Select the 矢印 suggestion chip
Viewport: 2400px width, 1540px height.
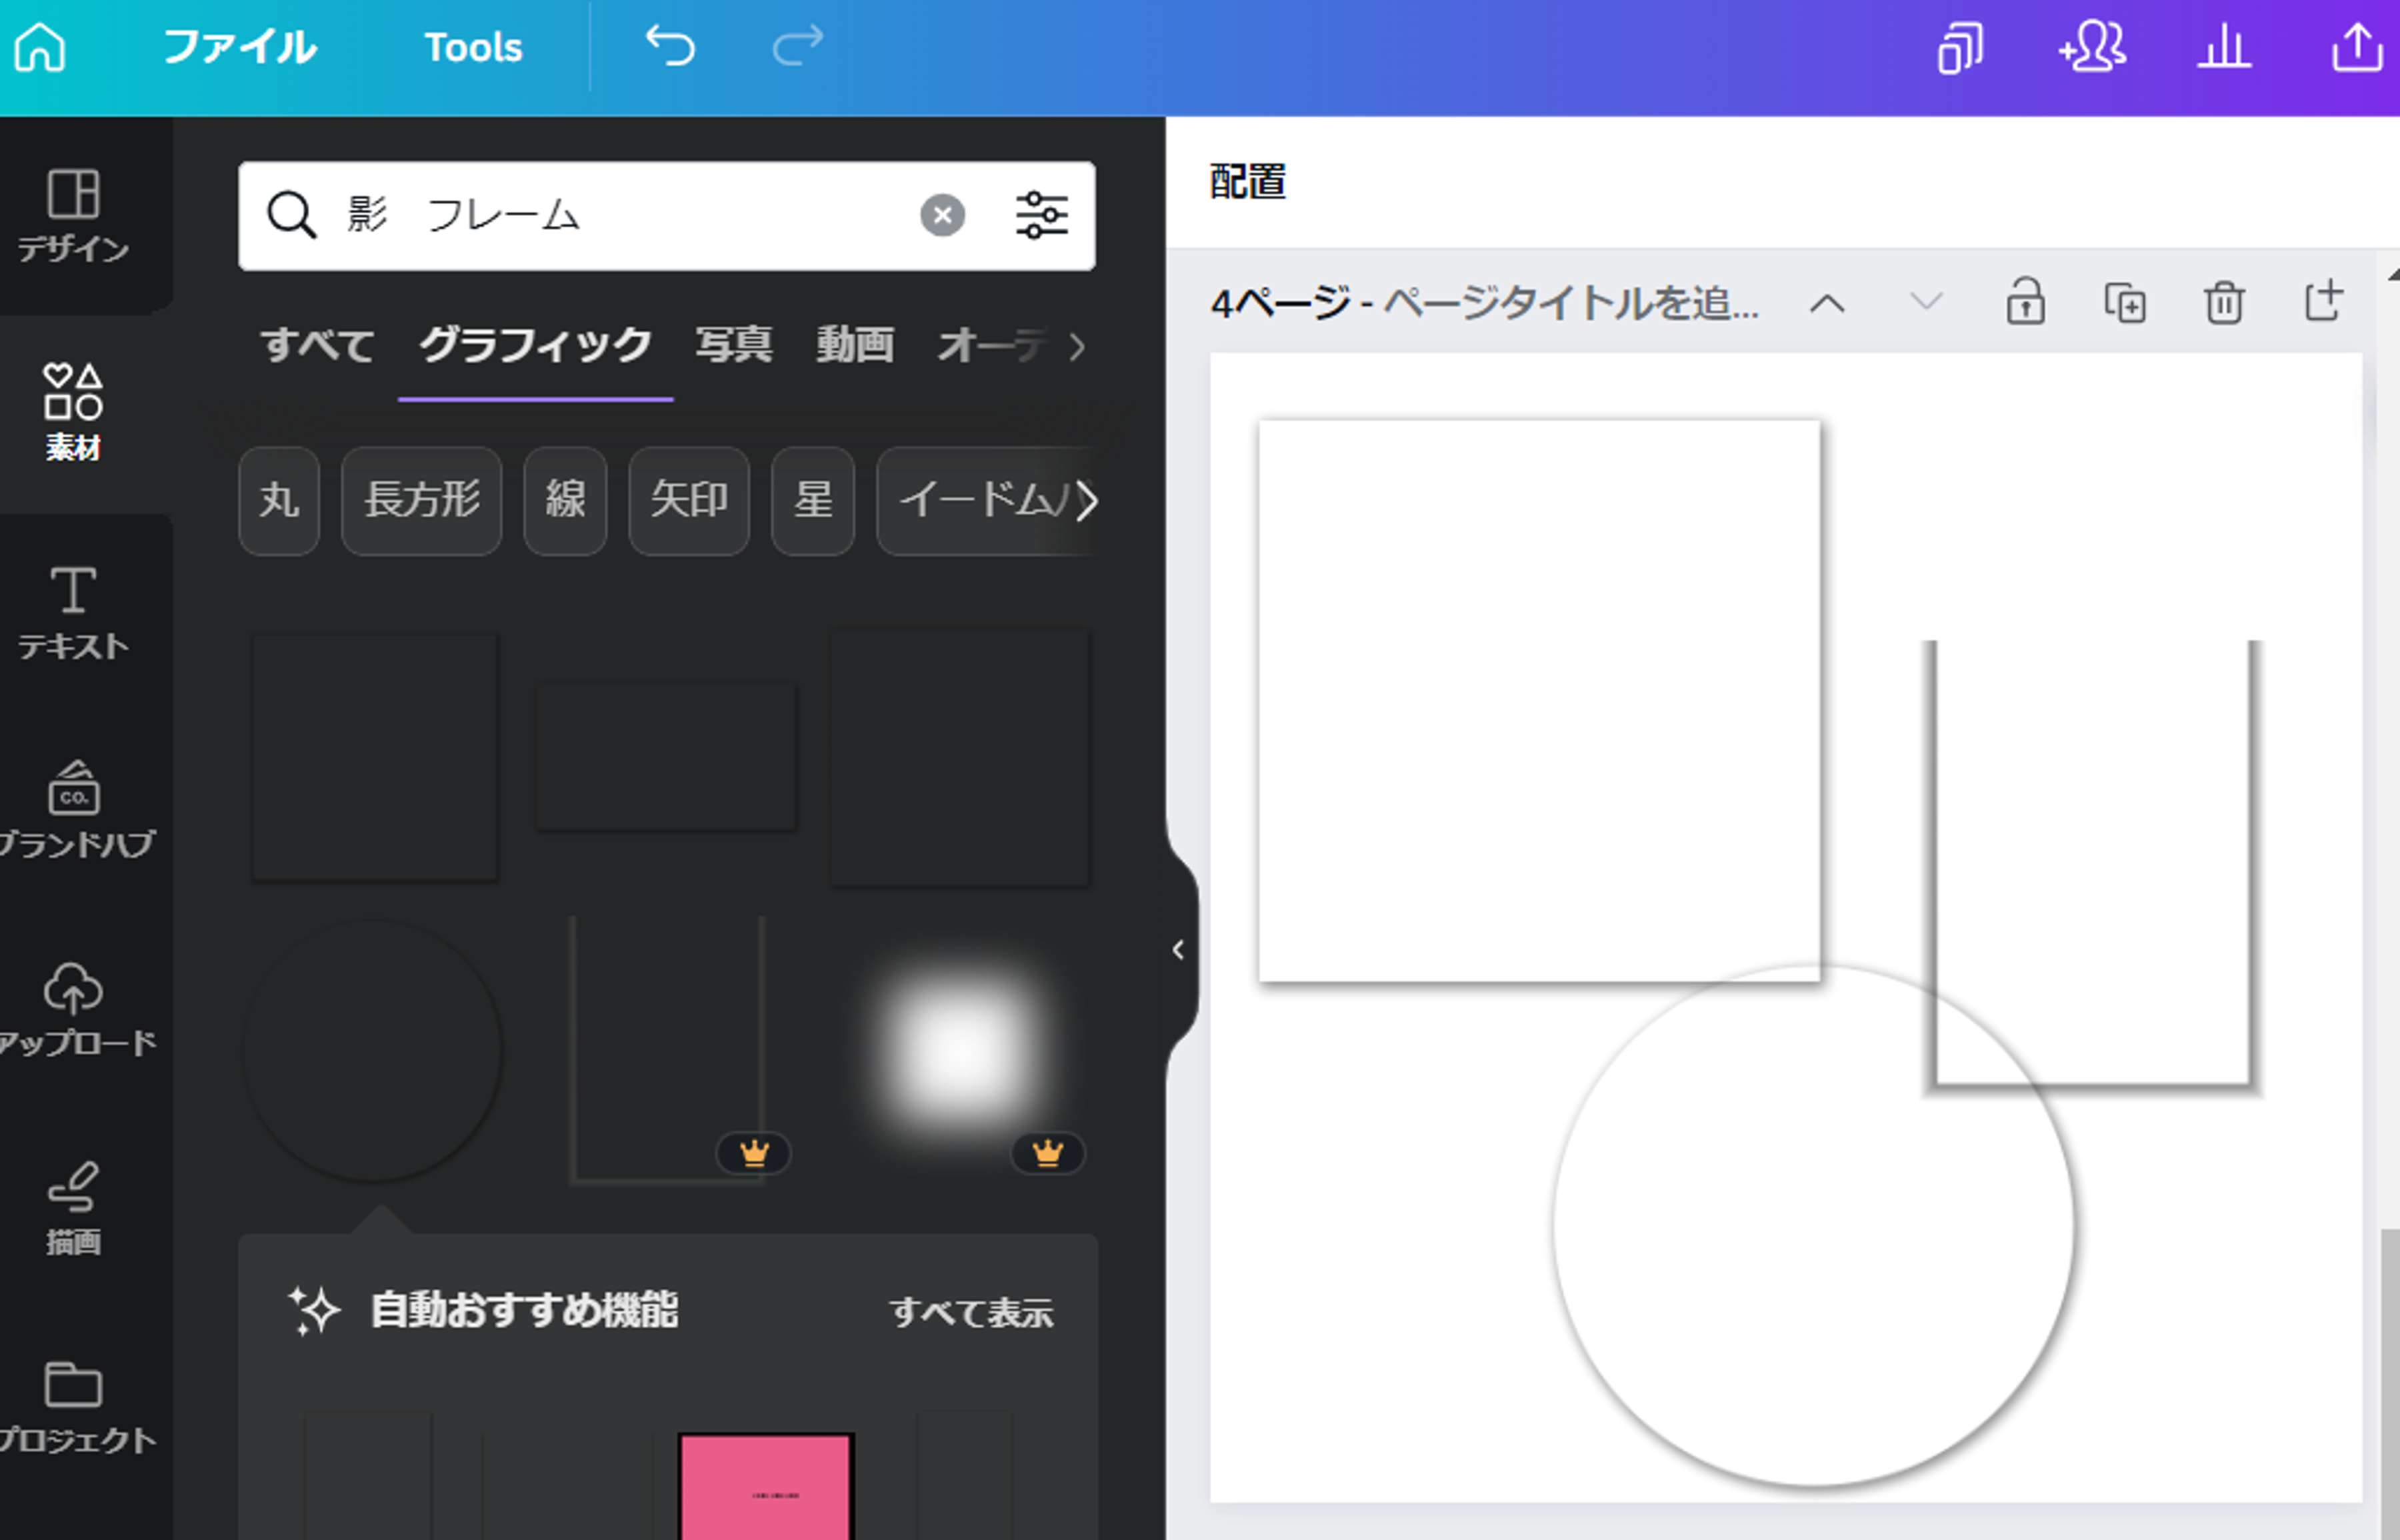point(689,500)
